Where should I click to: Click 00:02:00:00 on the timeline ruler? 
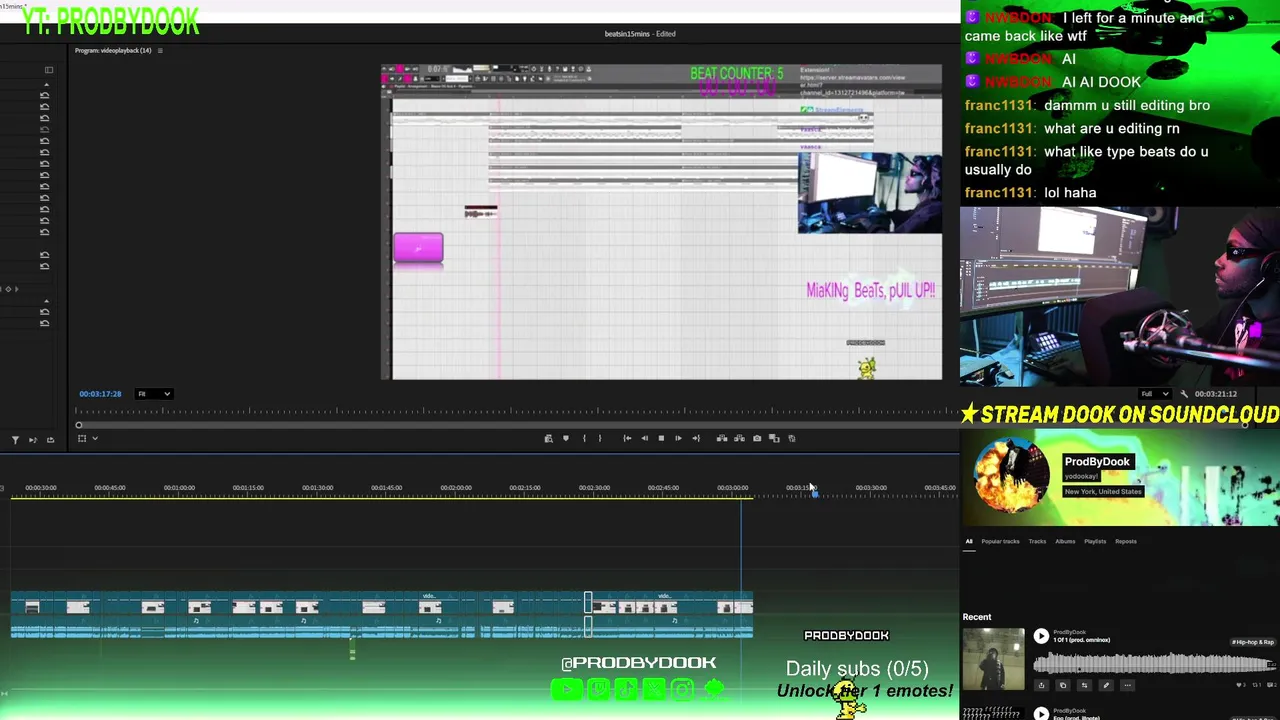(x=456, y=488)
